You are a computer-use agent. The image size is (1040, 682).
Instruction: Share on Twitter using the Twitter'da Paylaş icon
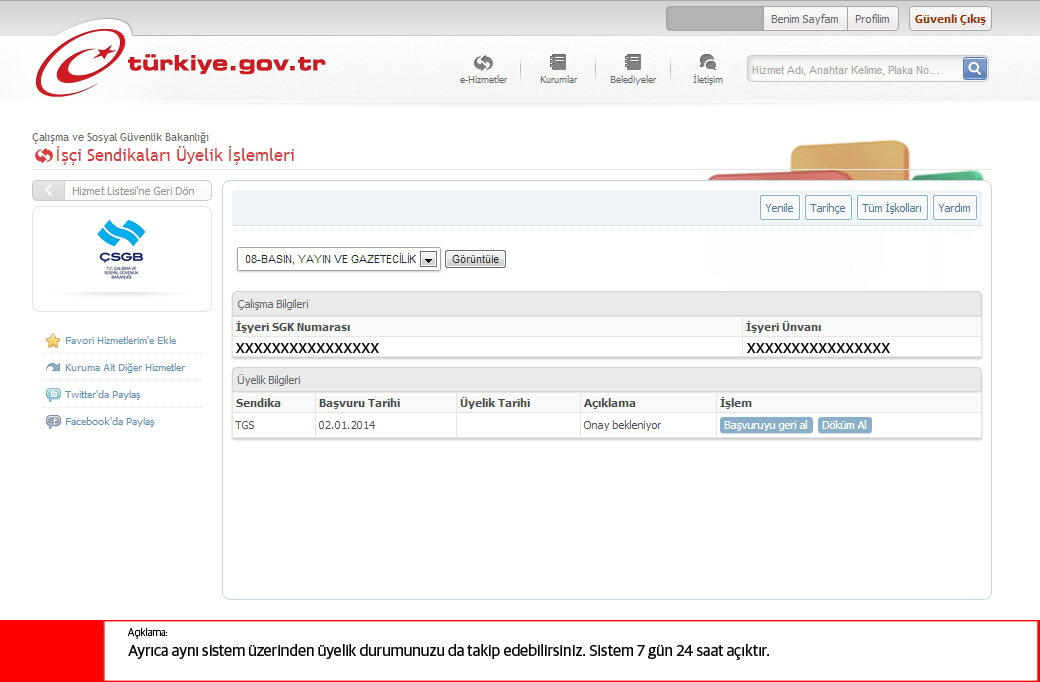point(53,394)
